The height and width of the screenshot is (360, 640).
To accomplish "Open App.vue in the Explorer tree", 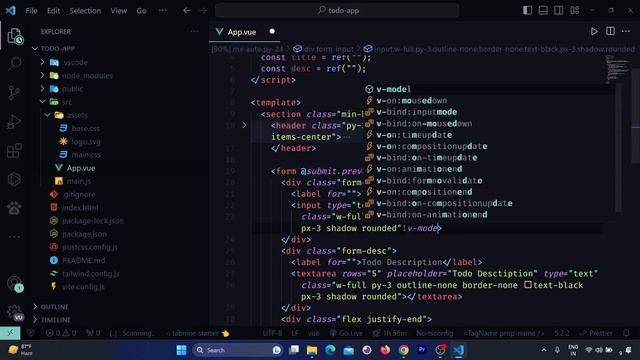I will 81,168.
